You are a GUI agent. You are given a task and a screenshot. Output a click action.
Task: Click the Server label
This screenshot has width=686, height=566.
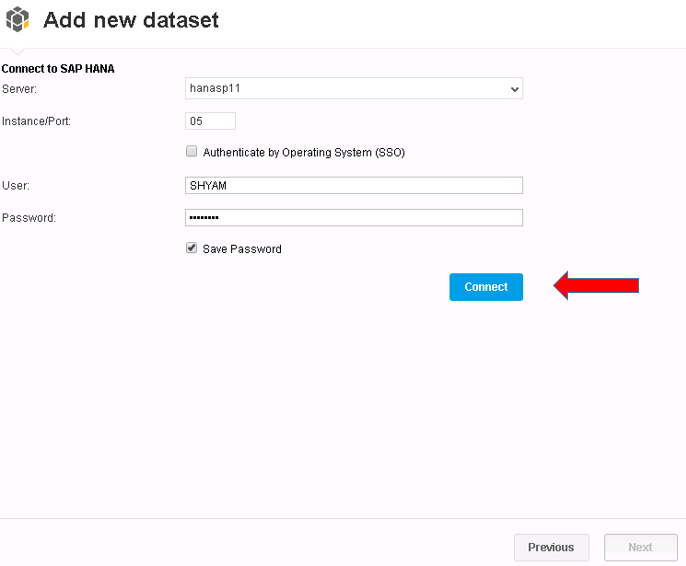[19, 89]
